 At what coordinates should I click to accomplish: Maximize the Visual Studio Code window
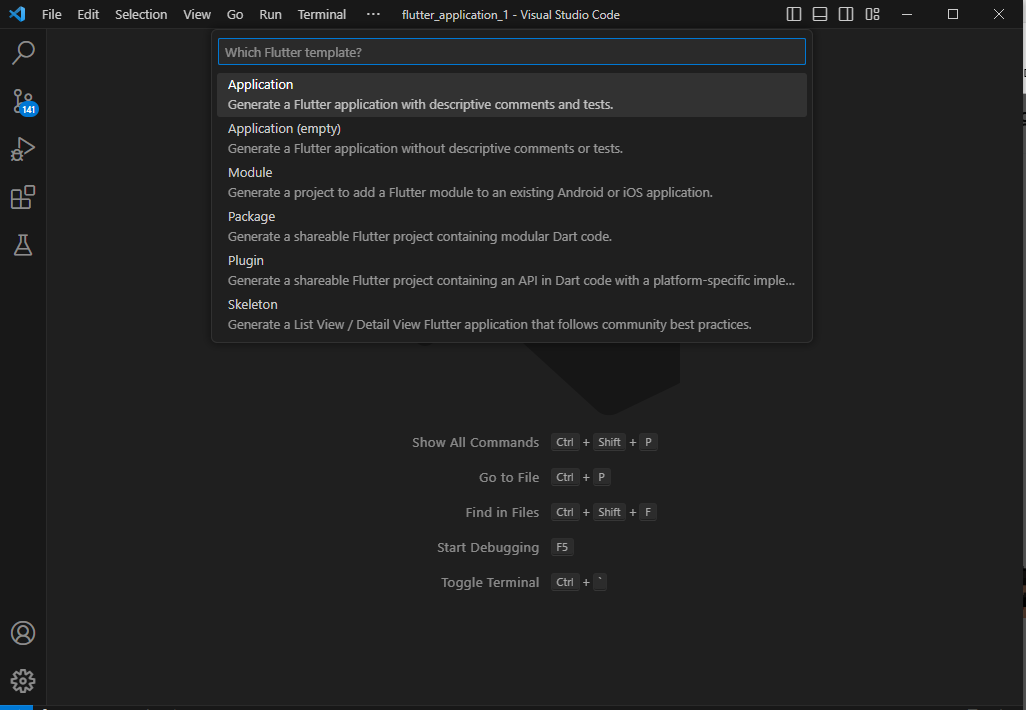coord(953,14)
